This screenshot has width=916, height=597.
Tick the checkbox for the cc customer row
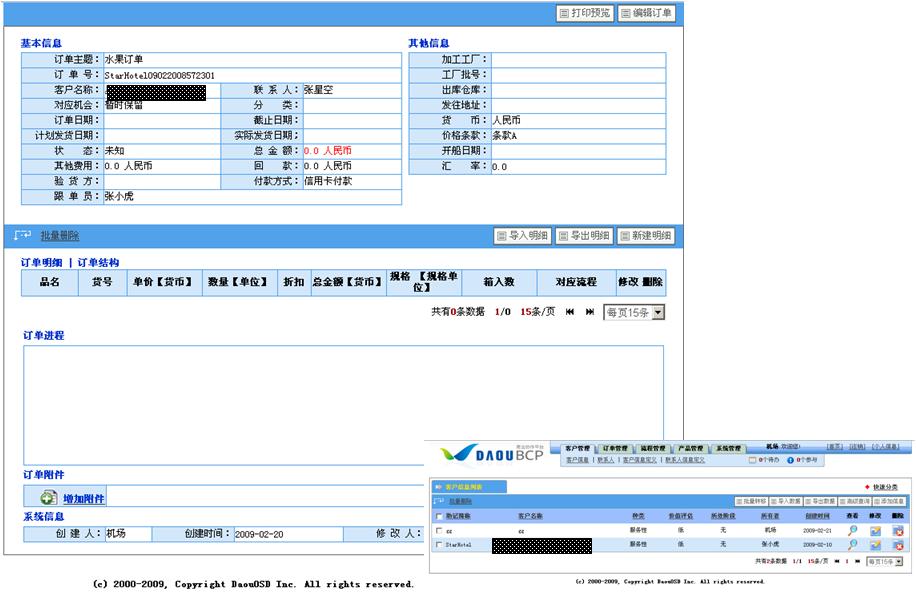click(x=438, y=531)
